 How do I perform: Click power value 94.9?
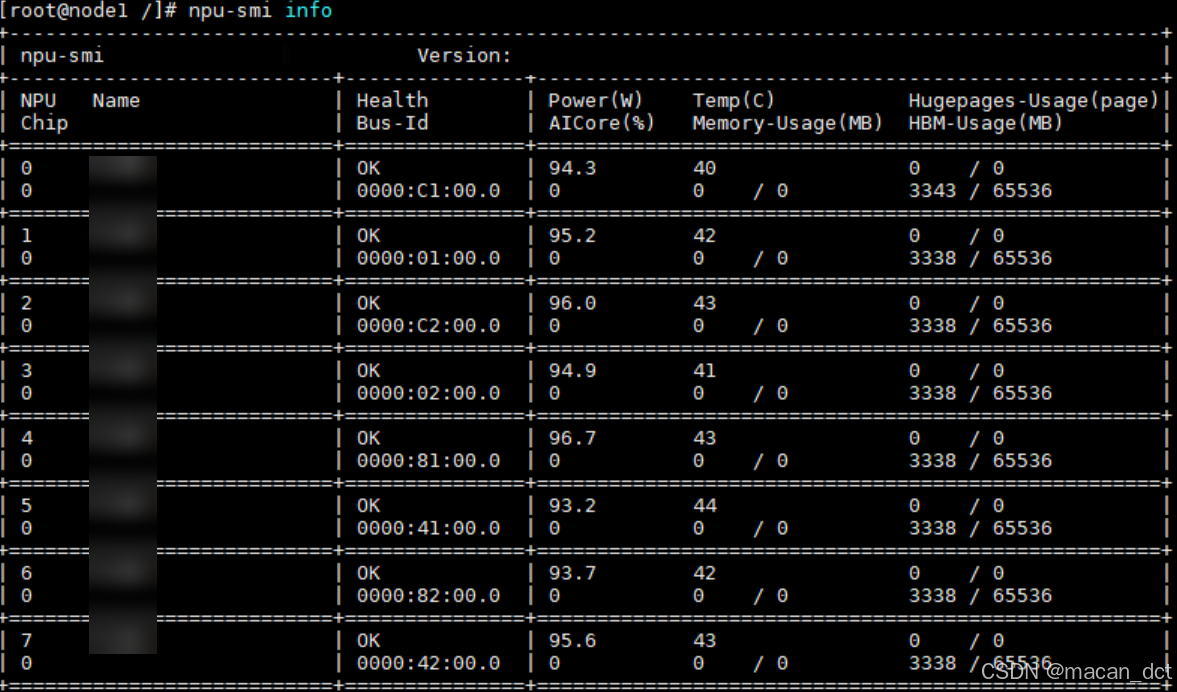[572, 371]
